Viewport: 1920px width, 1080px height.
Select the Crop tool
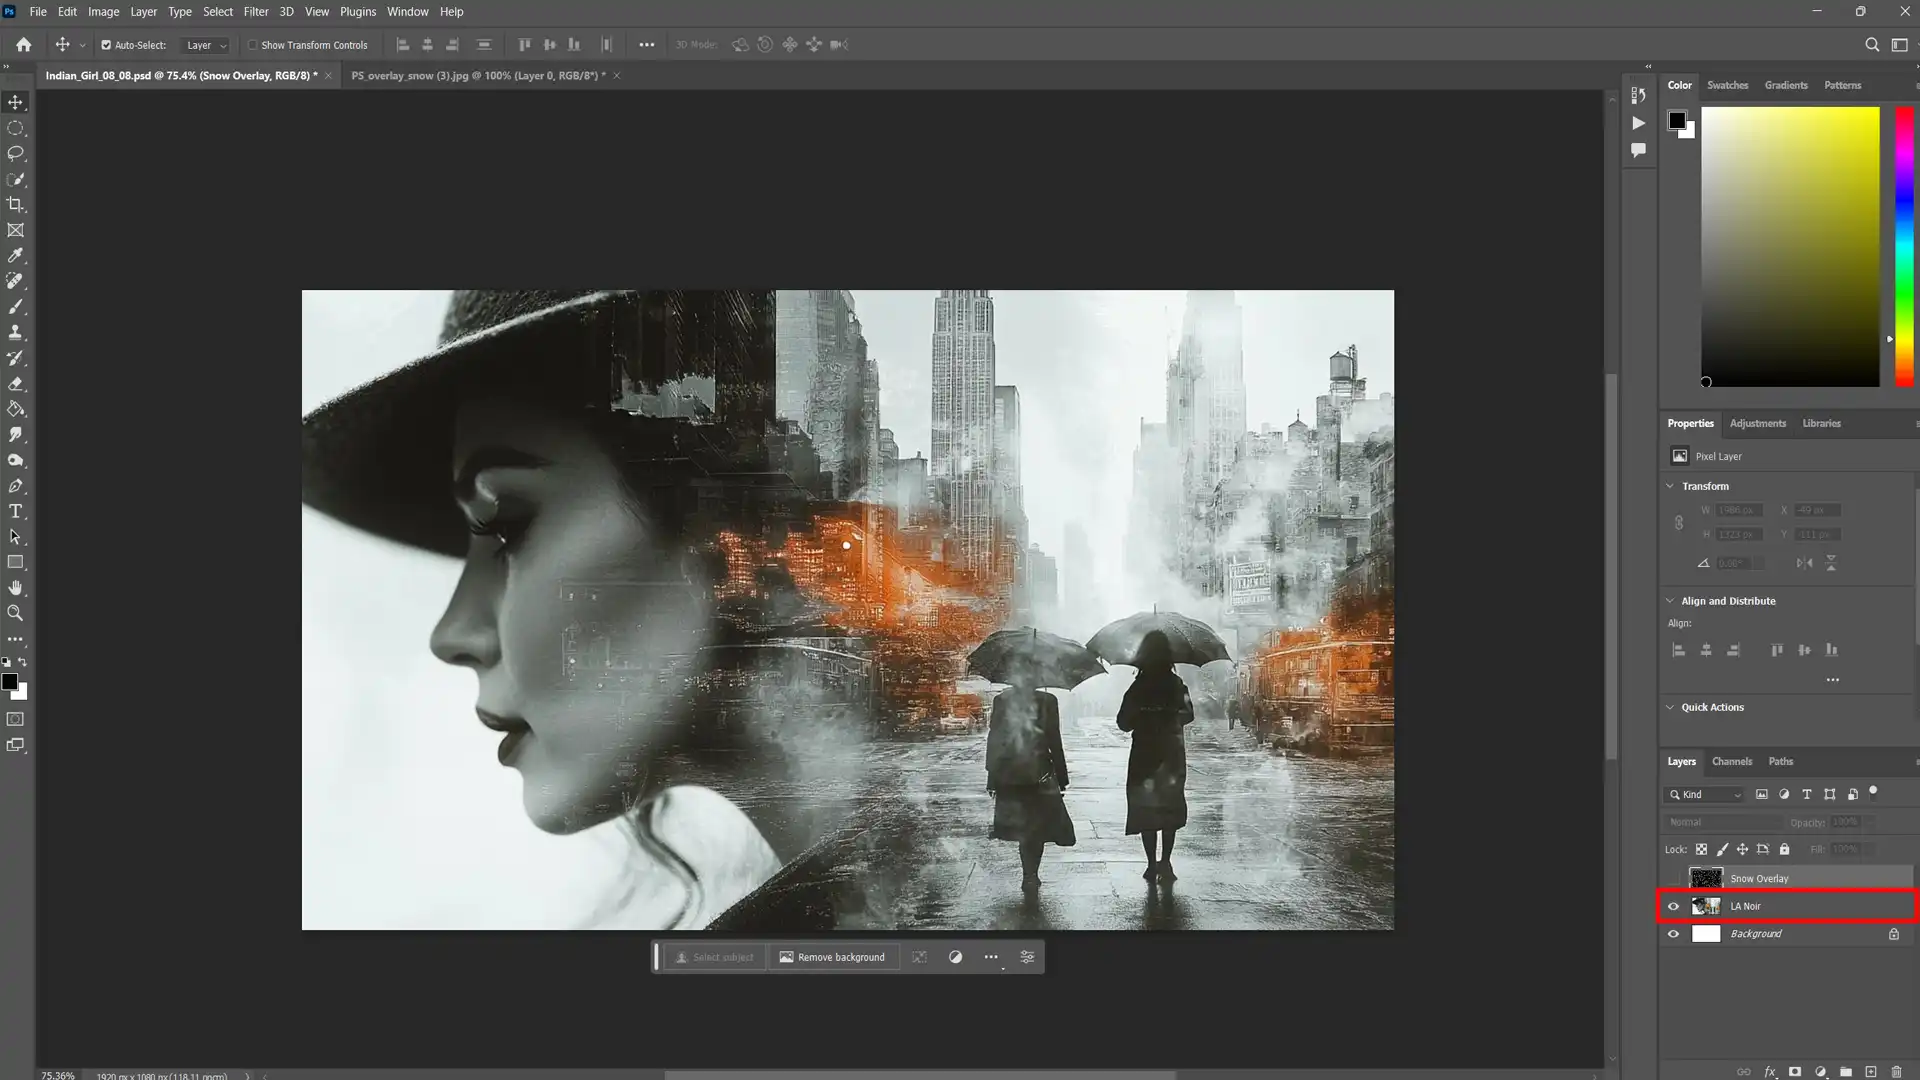click(x=17, y=204)
